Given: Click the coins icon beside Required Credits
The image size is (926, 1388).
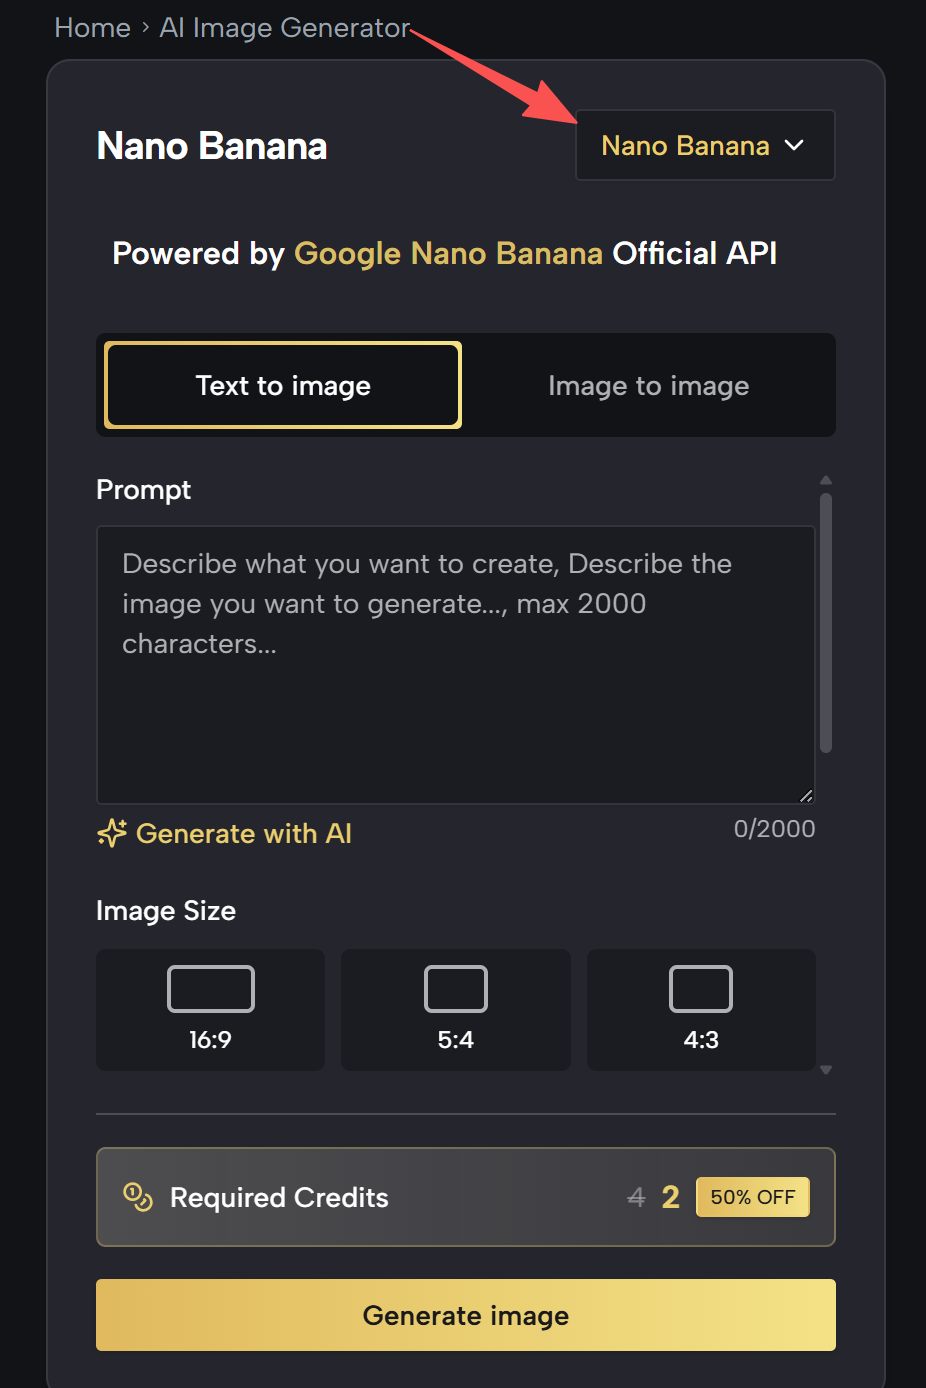Looking at the screenshot, I should tap(137, 1196).
